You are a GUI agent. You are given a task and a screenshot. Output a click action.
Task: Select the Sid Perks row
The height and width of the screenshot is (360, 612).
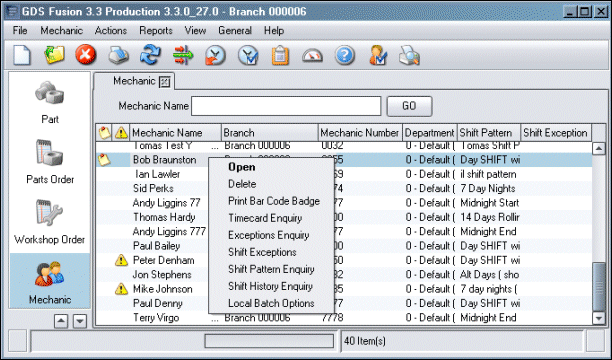(x=344, y=189)
